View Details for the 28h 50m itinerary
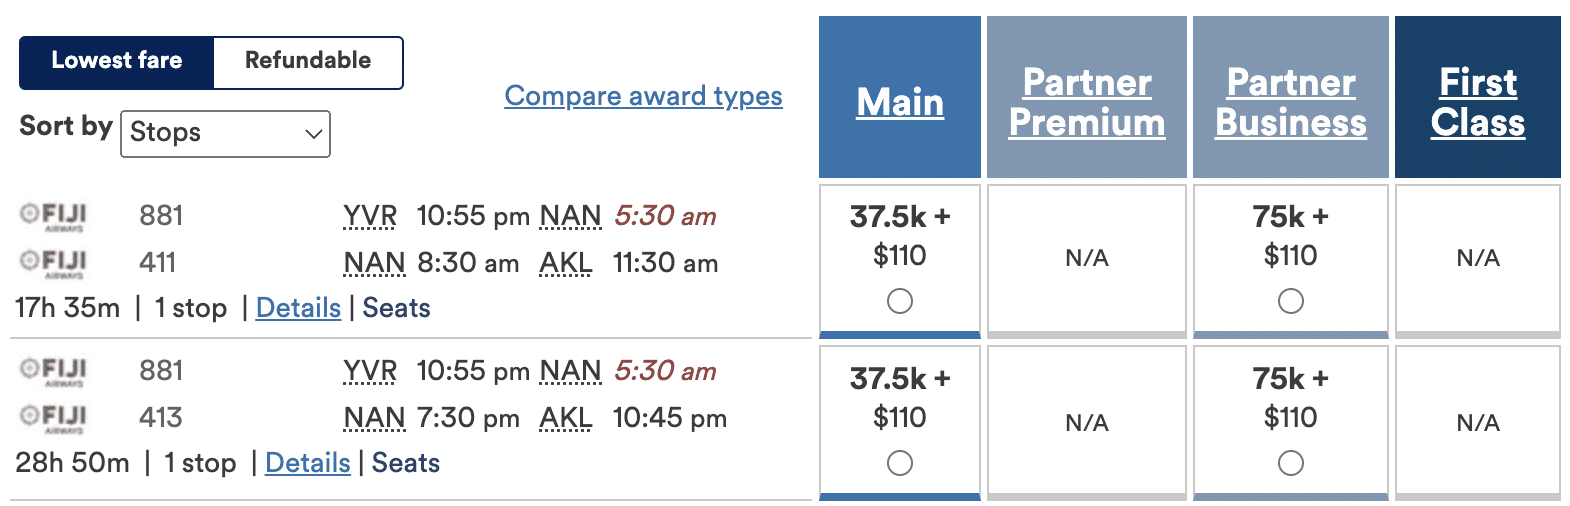This screenshot has width=1570, height=506. click(307, 463)
